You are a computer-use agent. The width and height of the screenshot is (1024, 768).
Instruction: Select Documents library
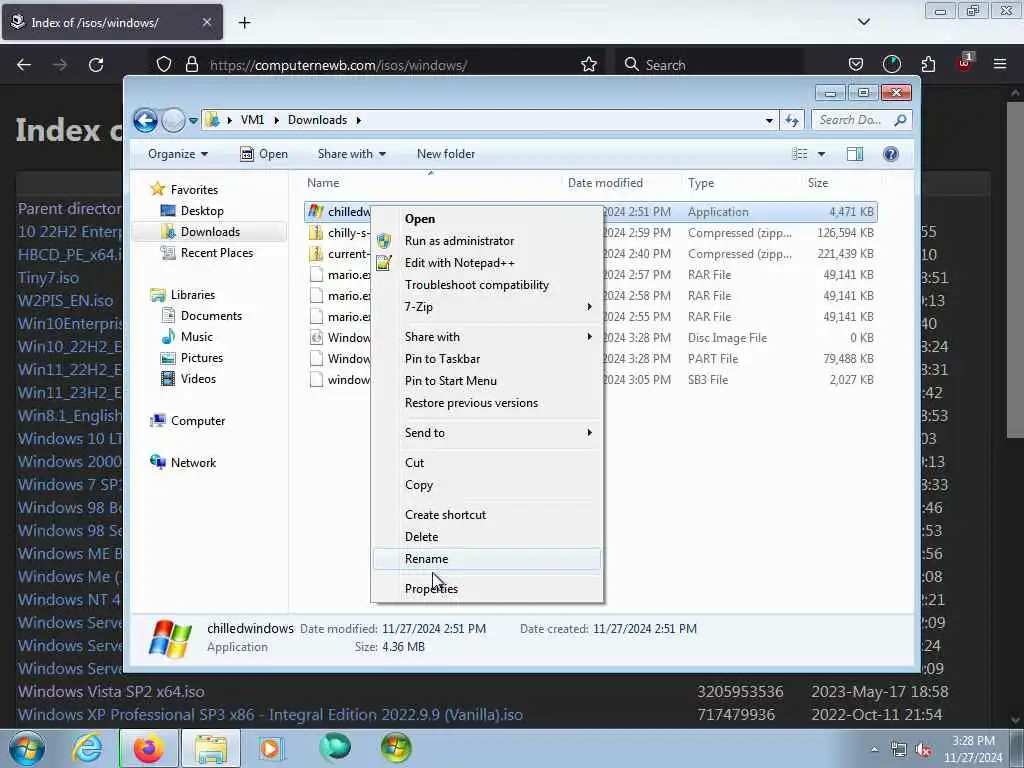[x=201, y=316]
